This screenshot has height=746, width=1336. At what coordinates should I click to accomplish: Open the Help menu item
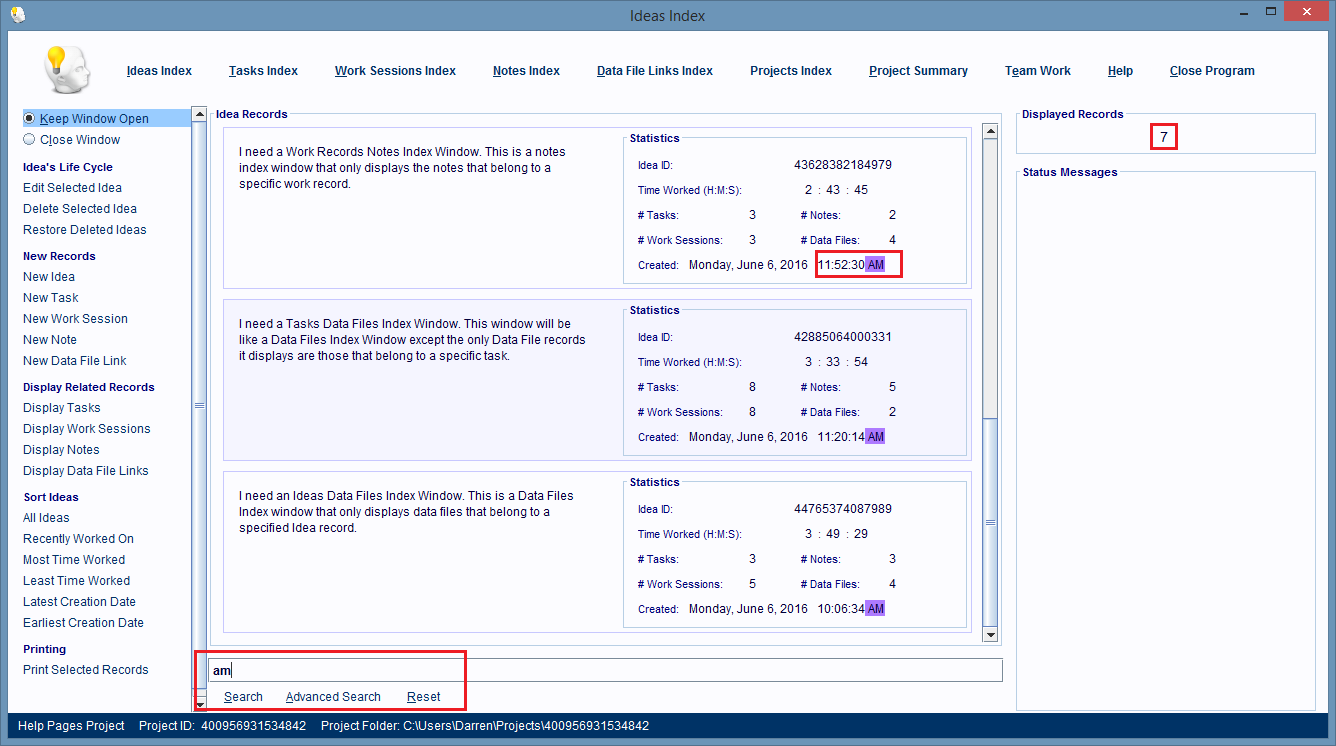[x=1120, y=71]
